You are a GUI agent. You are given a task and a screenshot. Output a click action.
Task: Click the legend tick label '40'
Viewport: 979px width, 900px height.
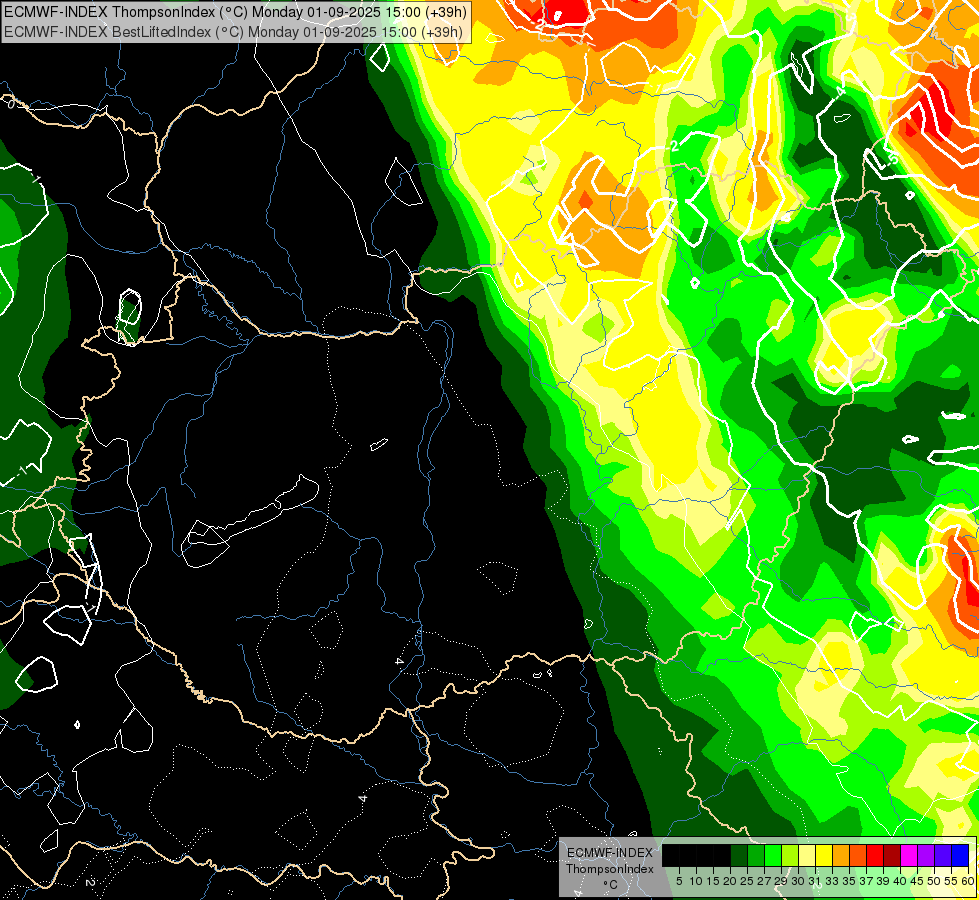click(900, 881)
